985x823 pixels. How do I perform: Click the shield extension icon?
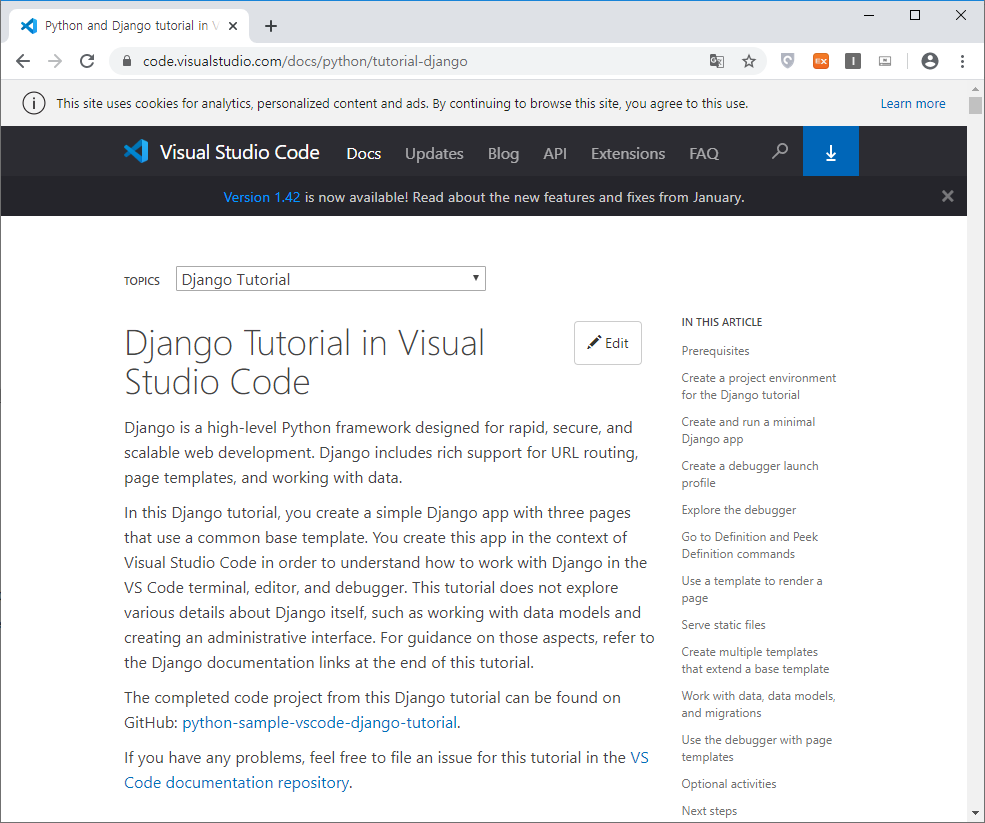click(x=788, y=61)
